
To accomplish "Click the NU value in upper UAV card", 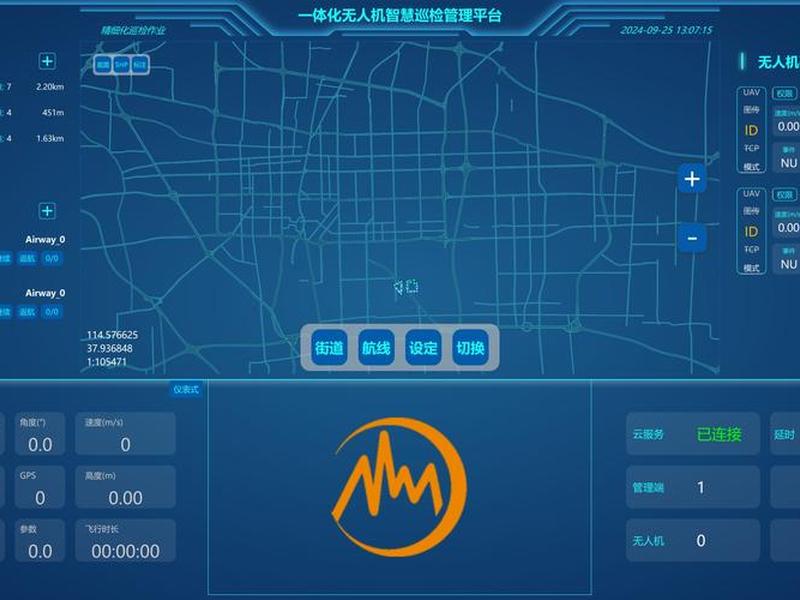I will click(788, 163).
